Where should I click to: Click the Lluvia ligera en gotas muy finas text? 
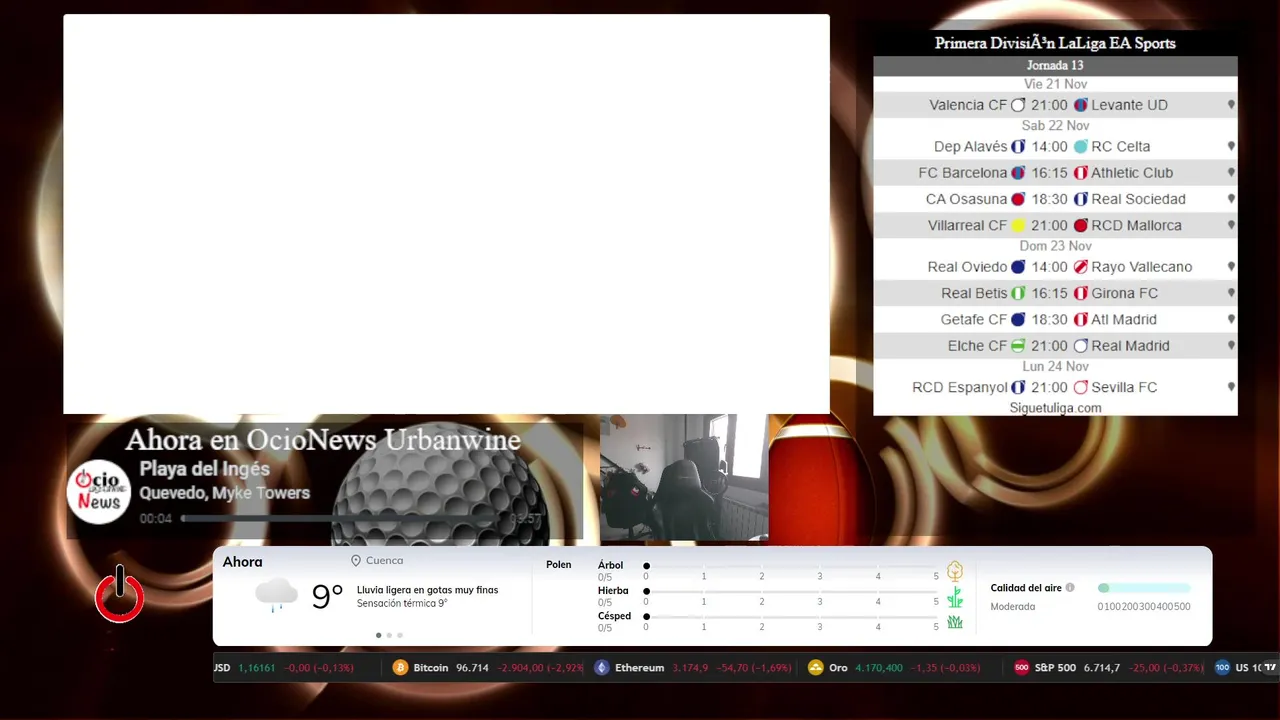click(x=427, y=590)
